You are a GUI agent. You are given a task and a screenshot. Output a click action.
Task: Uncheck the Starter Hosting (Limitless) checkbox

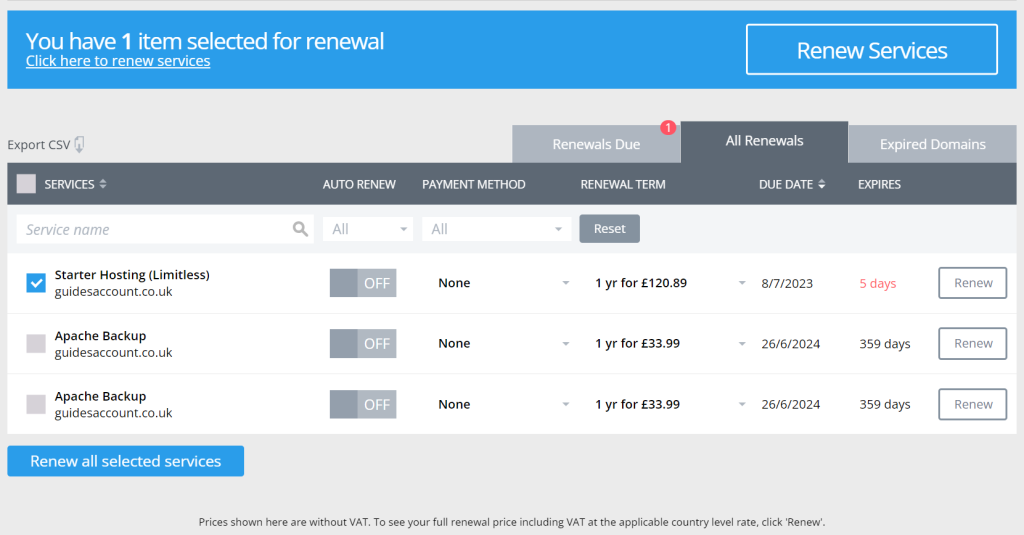36,283
